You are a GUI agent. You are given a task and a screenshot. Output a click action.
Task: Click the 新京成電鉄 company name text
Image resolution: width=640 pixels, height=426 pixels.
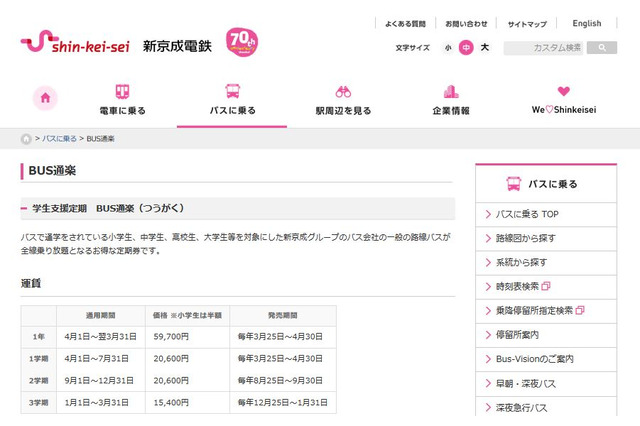coord(177,46)
